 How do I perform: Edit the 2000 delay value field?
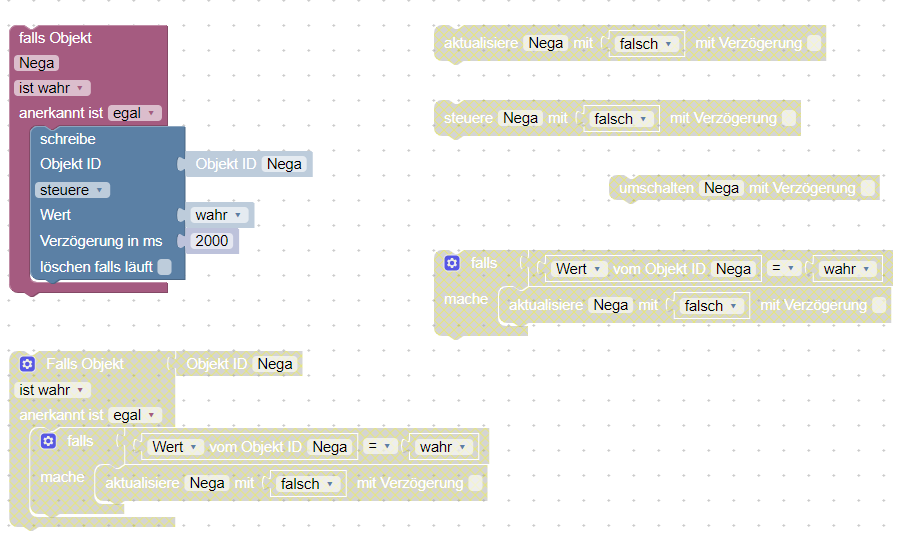212,241
